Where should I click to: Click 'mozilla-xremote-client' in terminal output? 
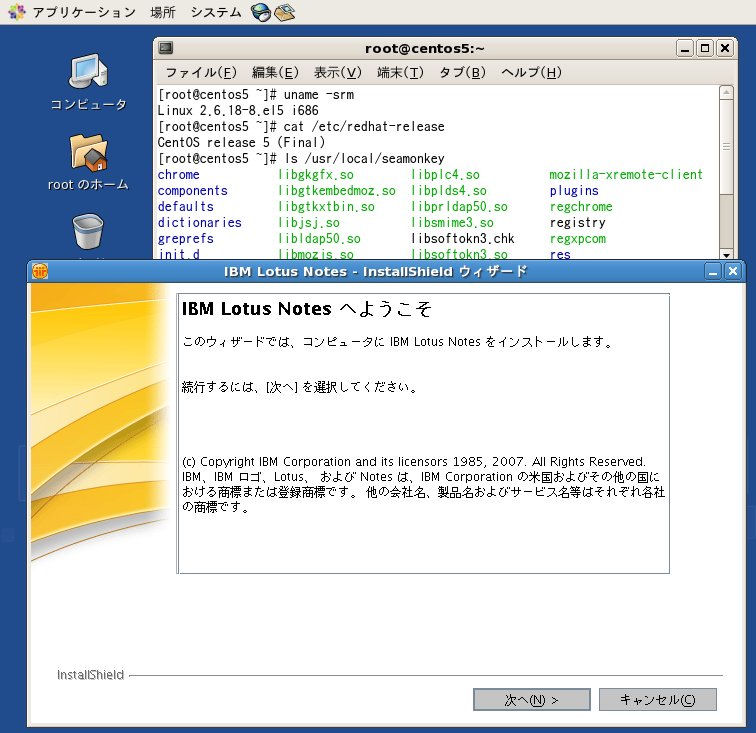point(626,175)
